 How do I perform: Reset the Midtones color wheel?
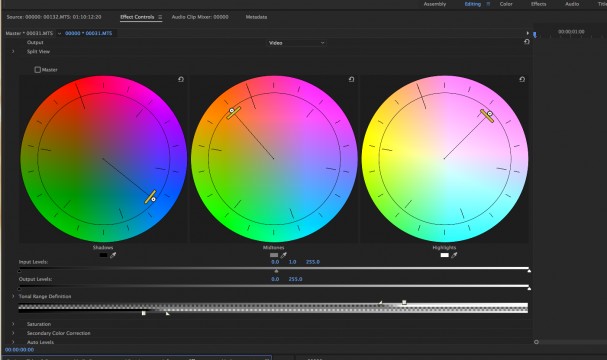click(352, 79)
